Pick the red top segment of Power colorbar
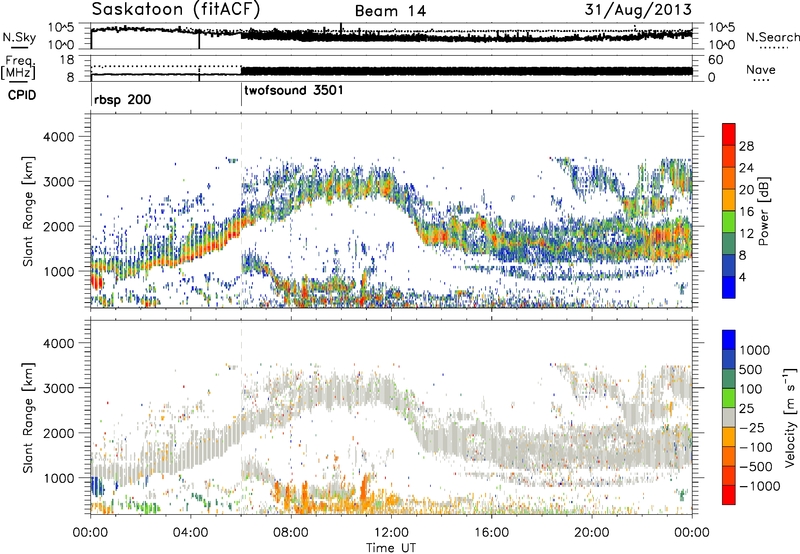Image resolution: width=800 pixels, height=554 pixels. pyautogui.click(x=729, y=134)
